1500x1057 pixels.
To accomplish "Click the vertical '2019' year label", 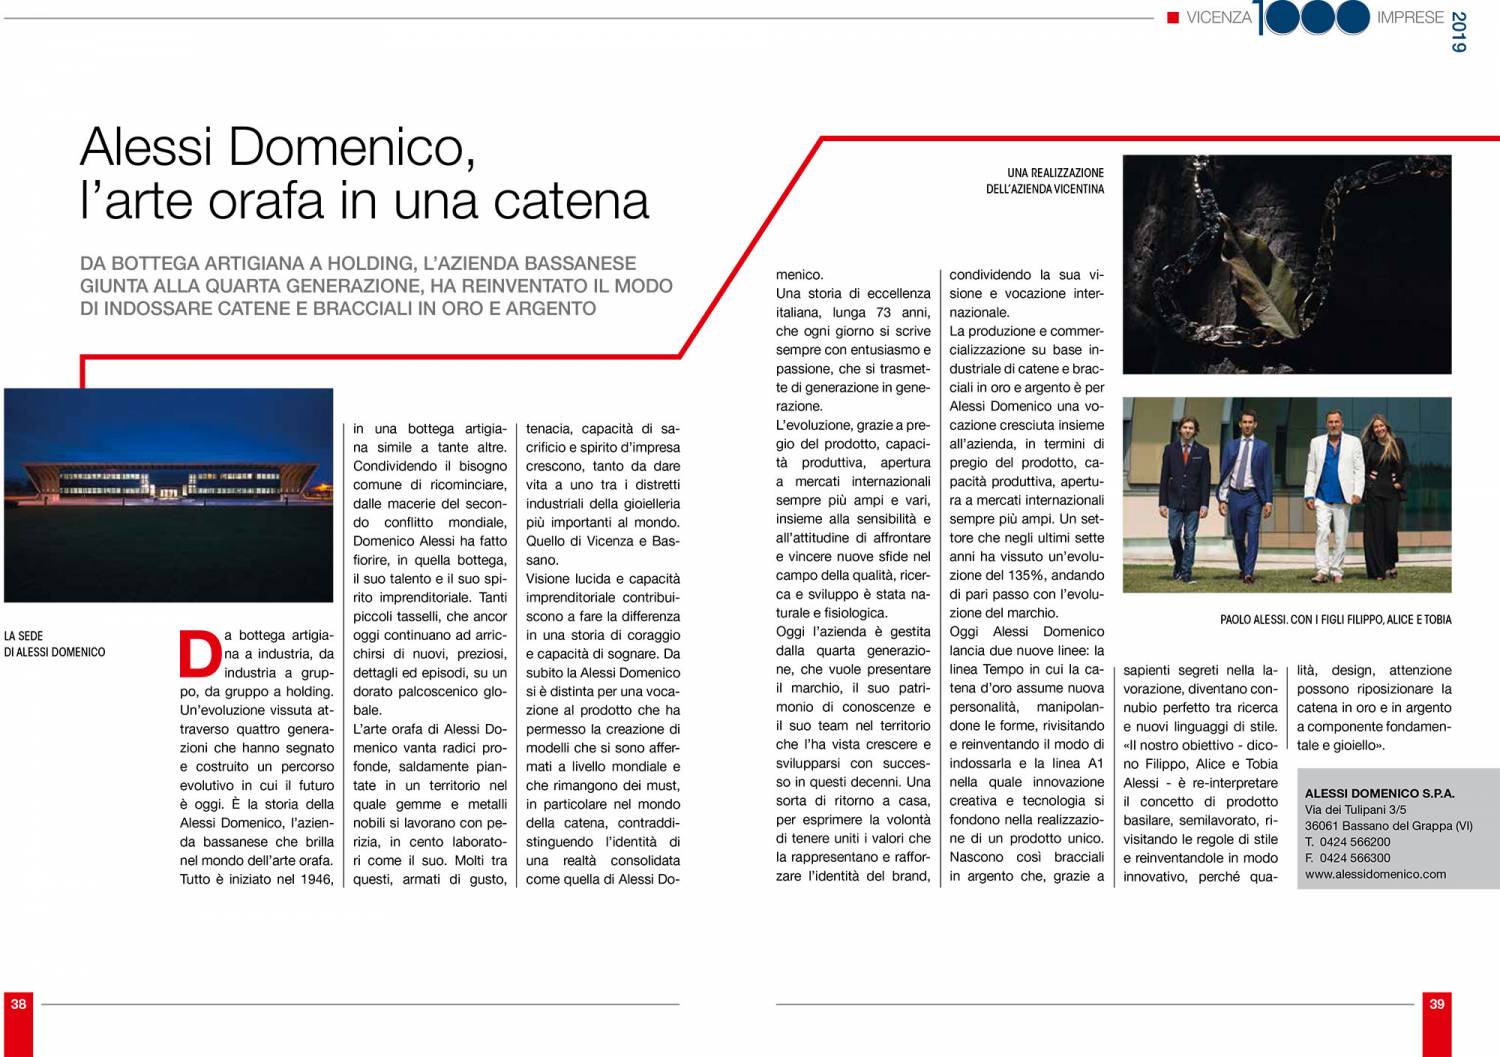I will tap(1458, 32).
